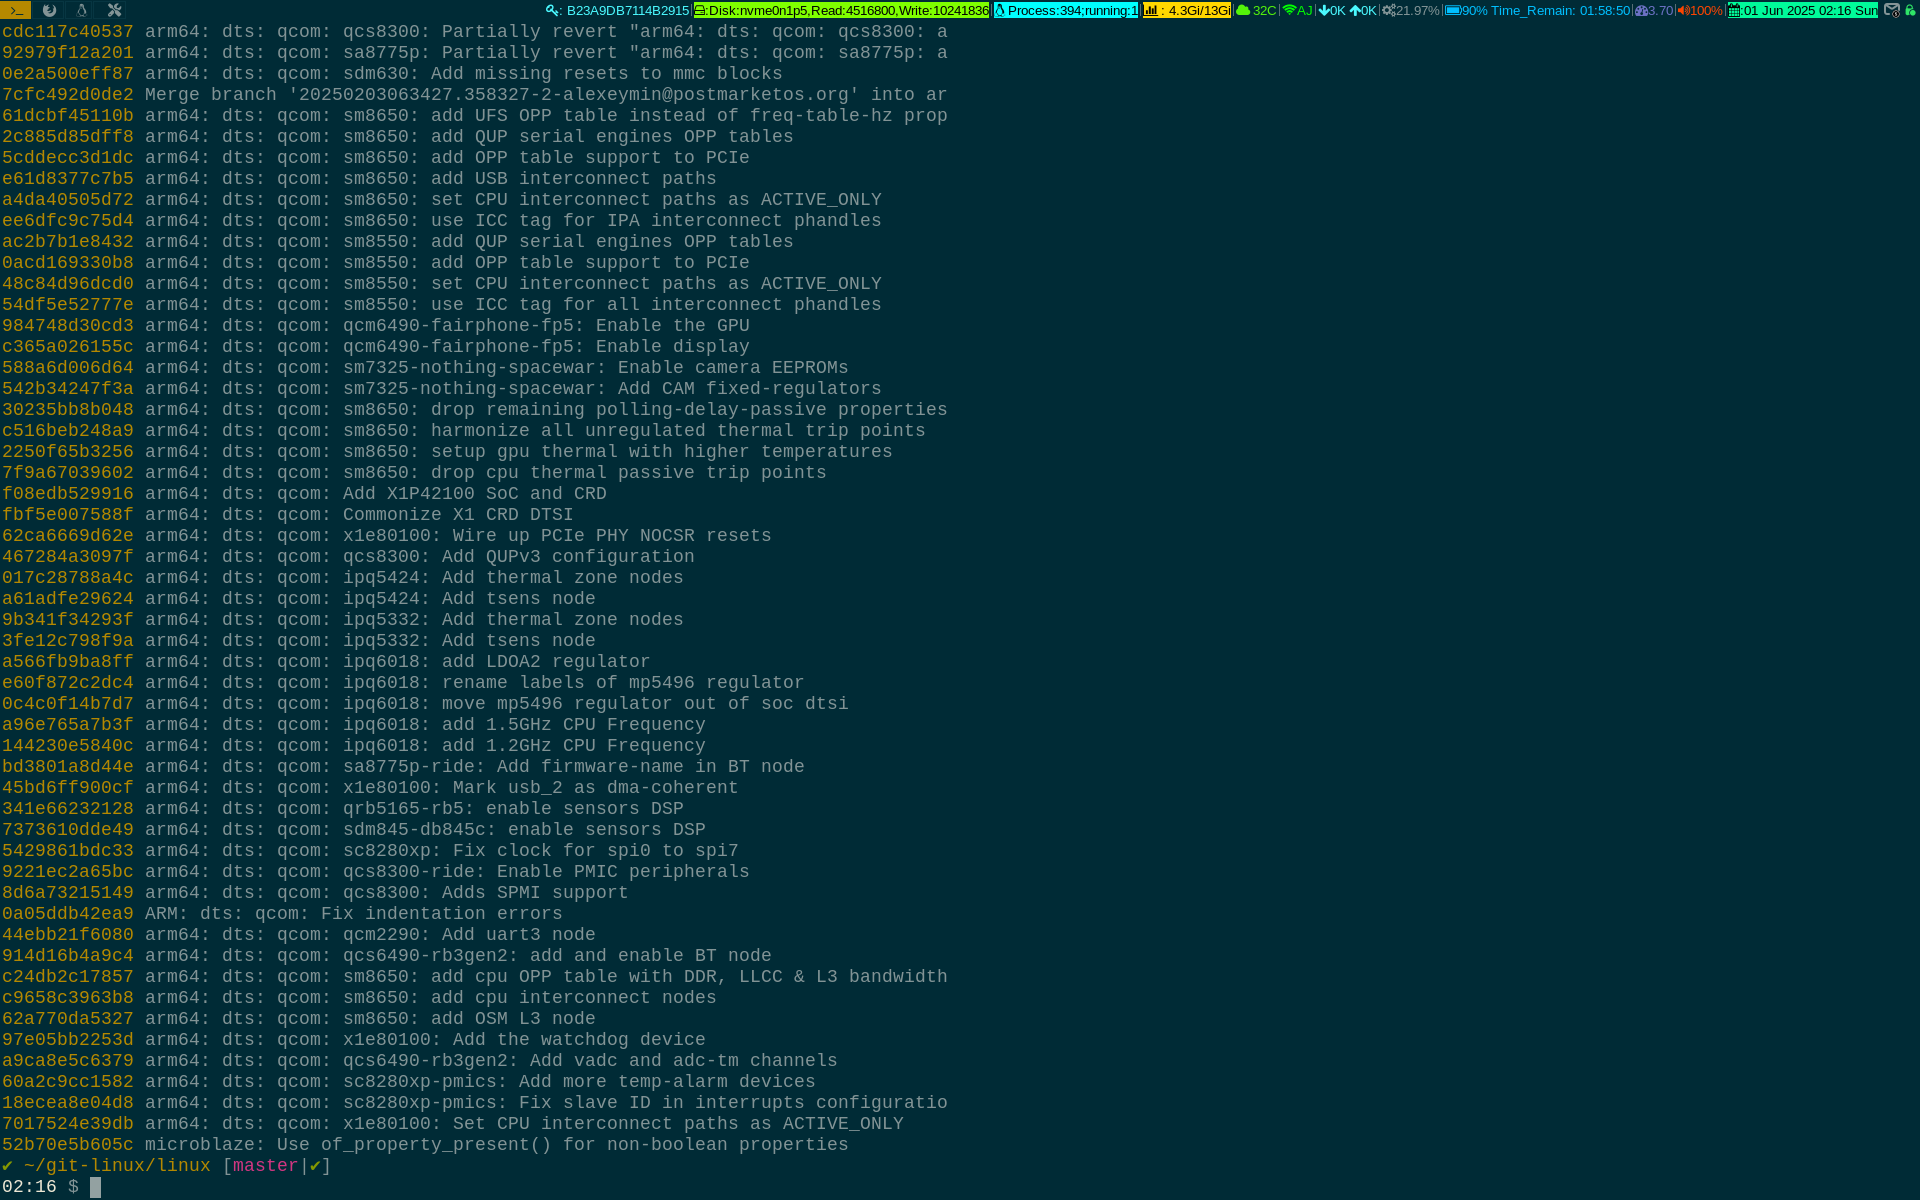Click the terminal cursor after the $ prompt
The width and height of the screenshot is (1920, 1200).
coord(95,1187)
